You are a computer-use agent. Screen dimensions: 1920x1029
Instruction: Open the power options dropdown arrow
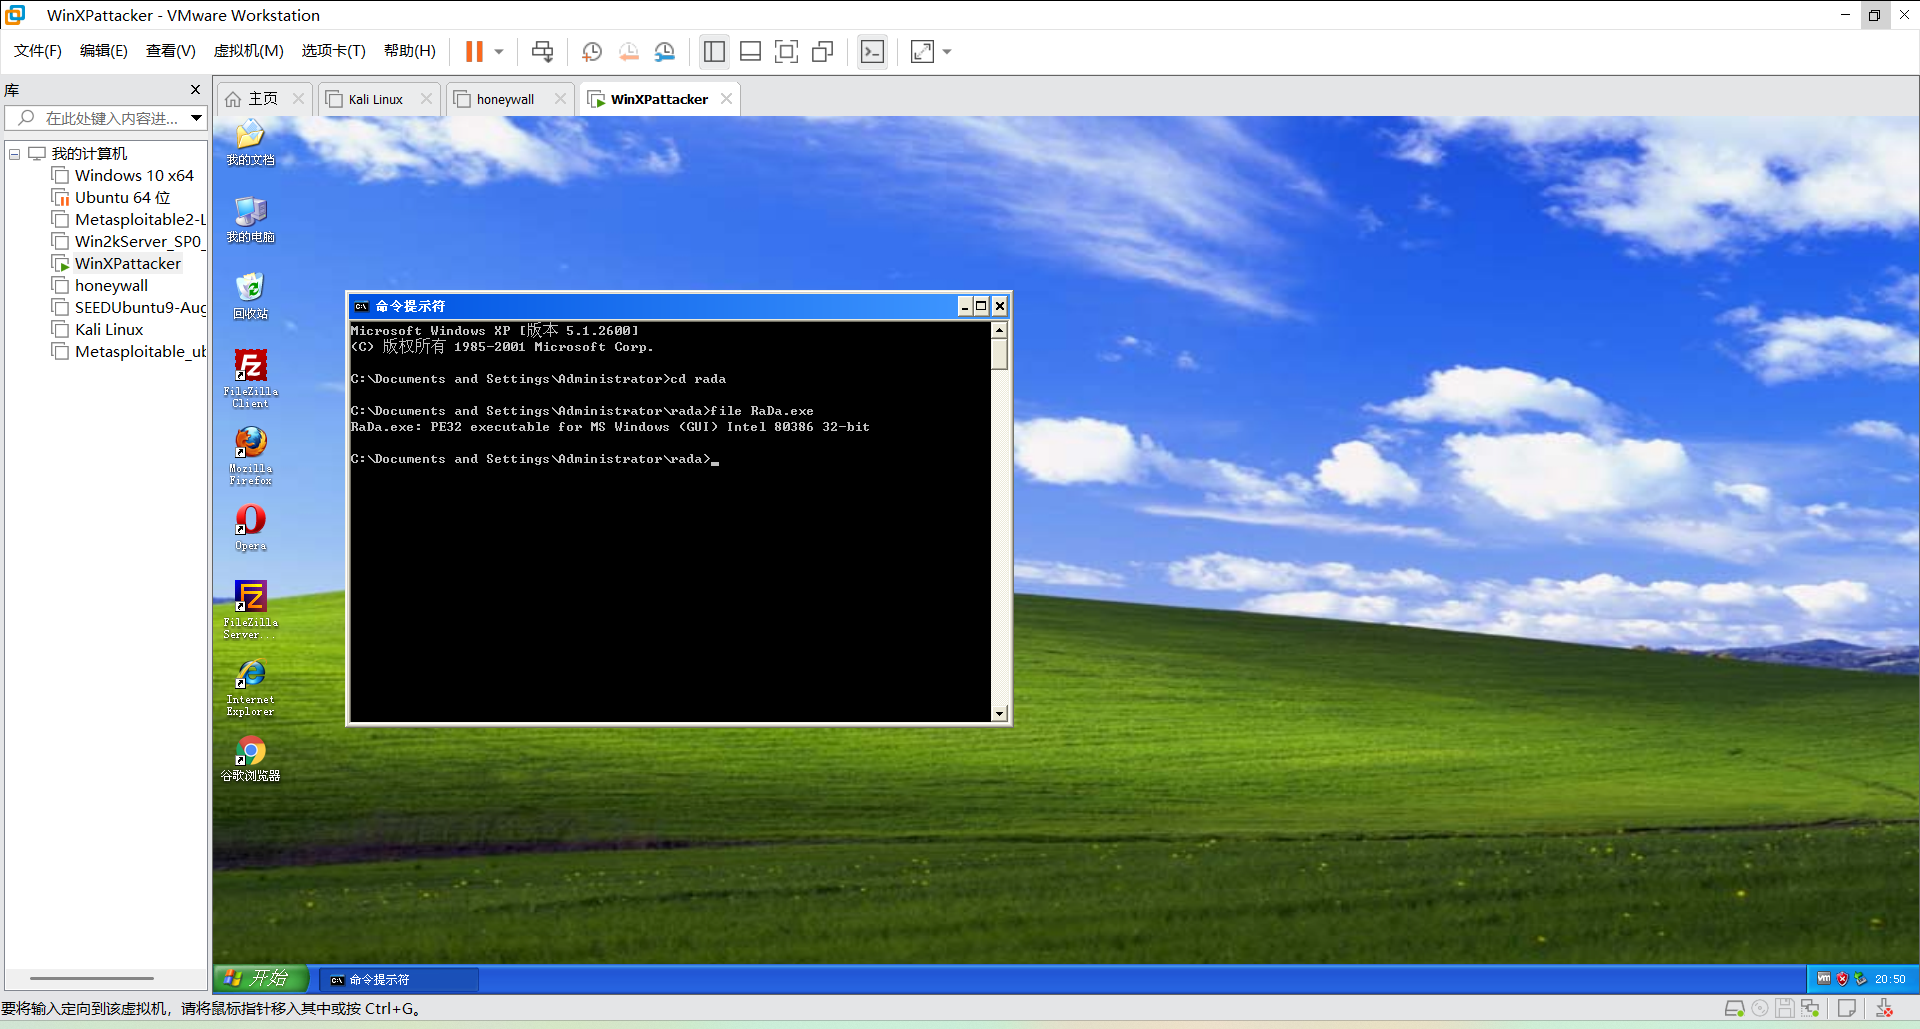[x=499, y=51]
